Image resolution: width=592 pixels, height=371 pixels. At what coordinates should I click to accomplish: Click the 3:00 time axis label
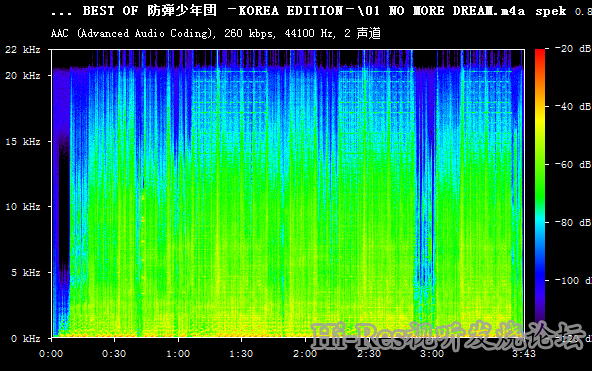pos(432,354)
